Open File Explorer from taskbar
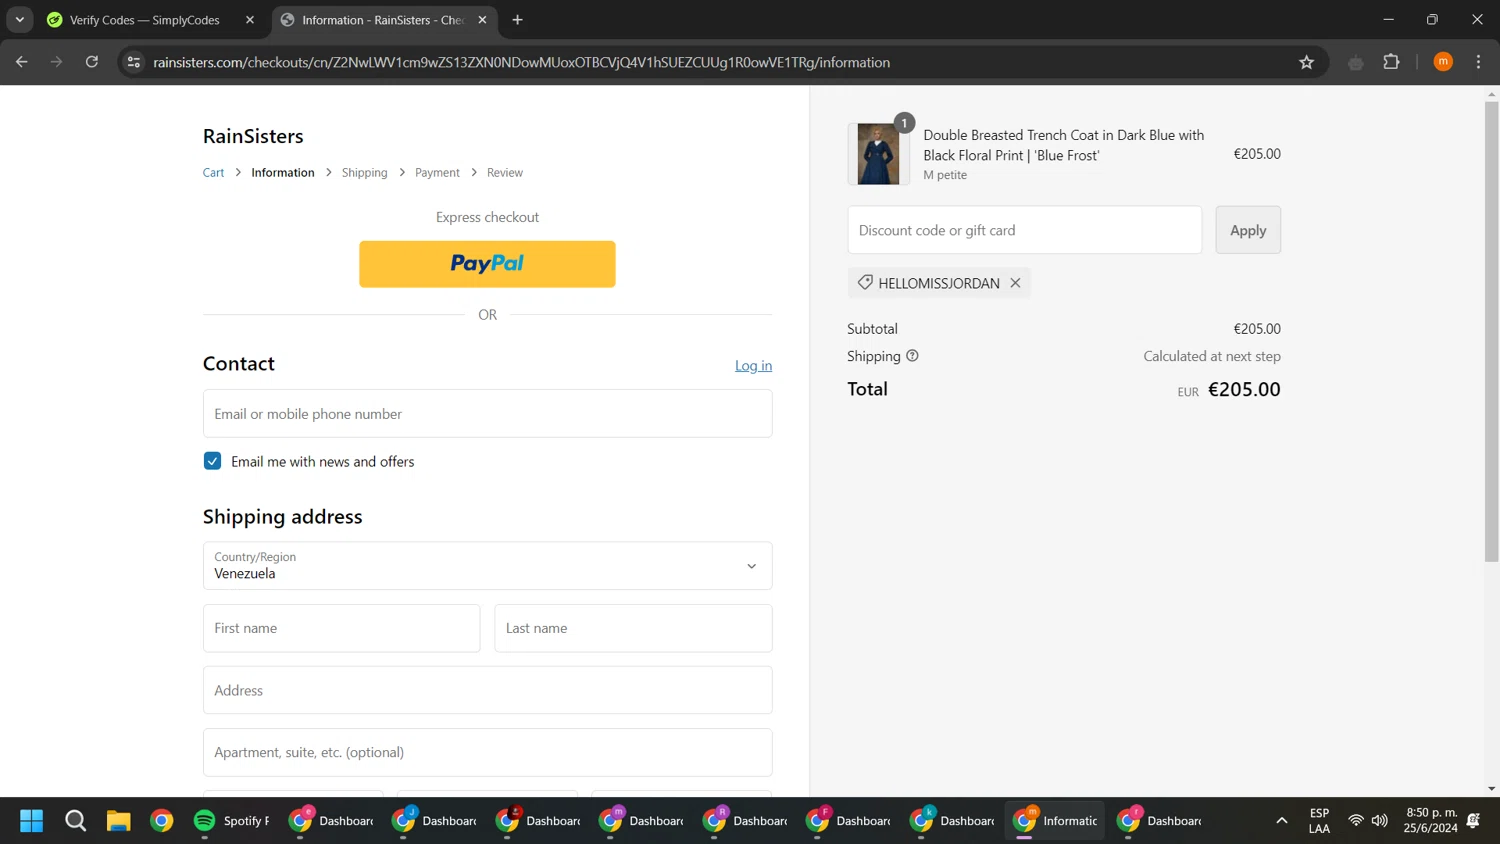 [x=118, y=821]
